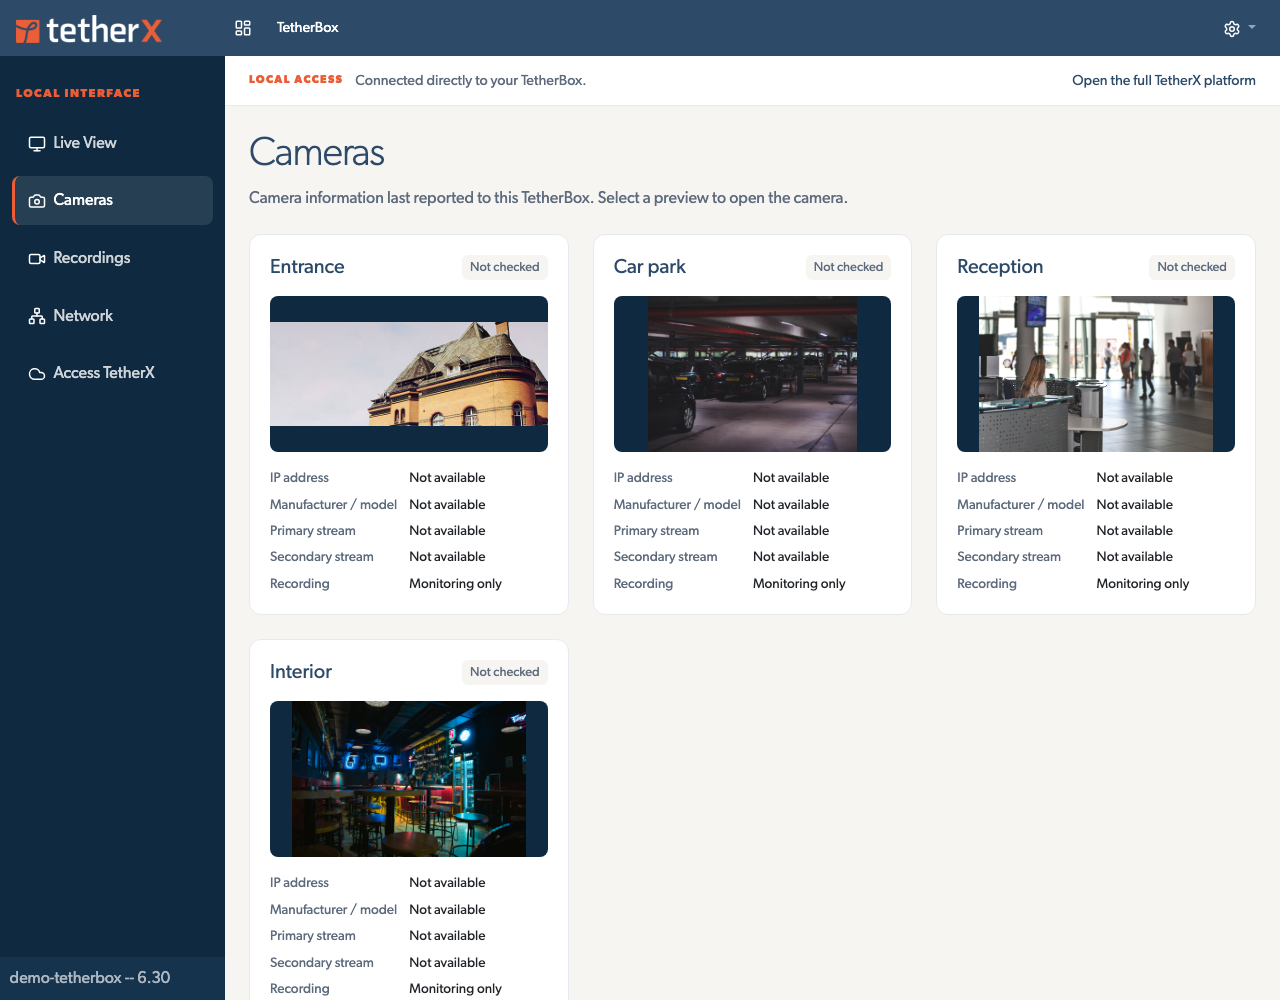The image size is (1280, 1000).
Task: Click LOCAL ACCESS label in banner
Action: click(296, 80)
